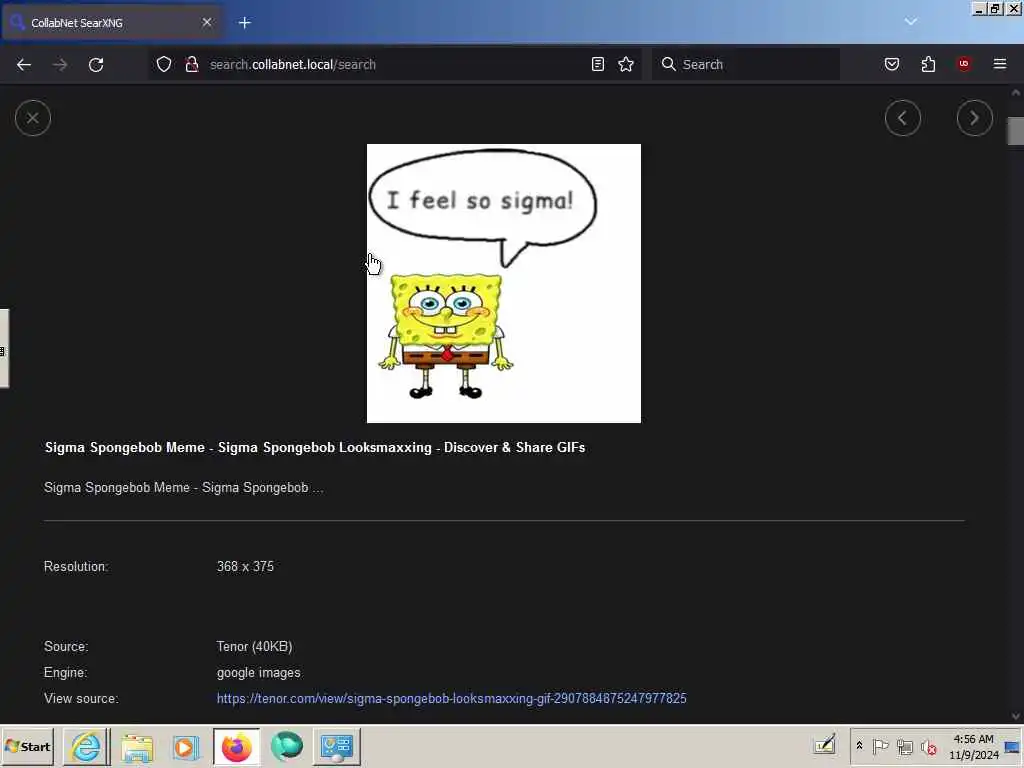Go to previous image result

tap(903, 118)
